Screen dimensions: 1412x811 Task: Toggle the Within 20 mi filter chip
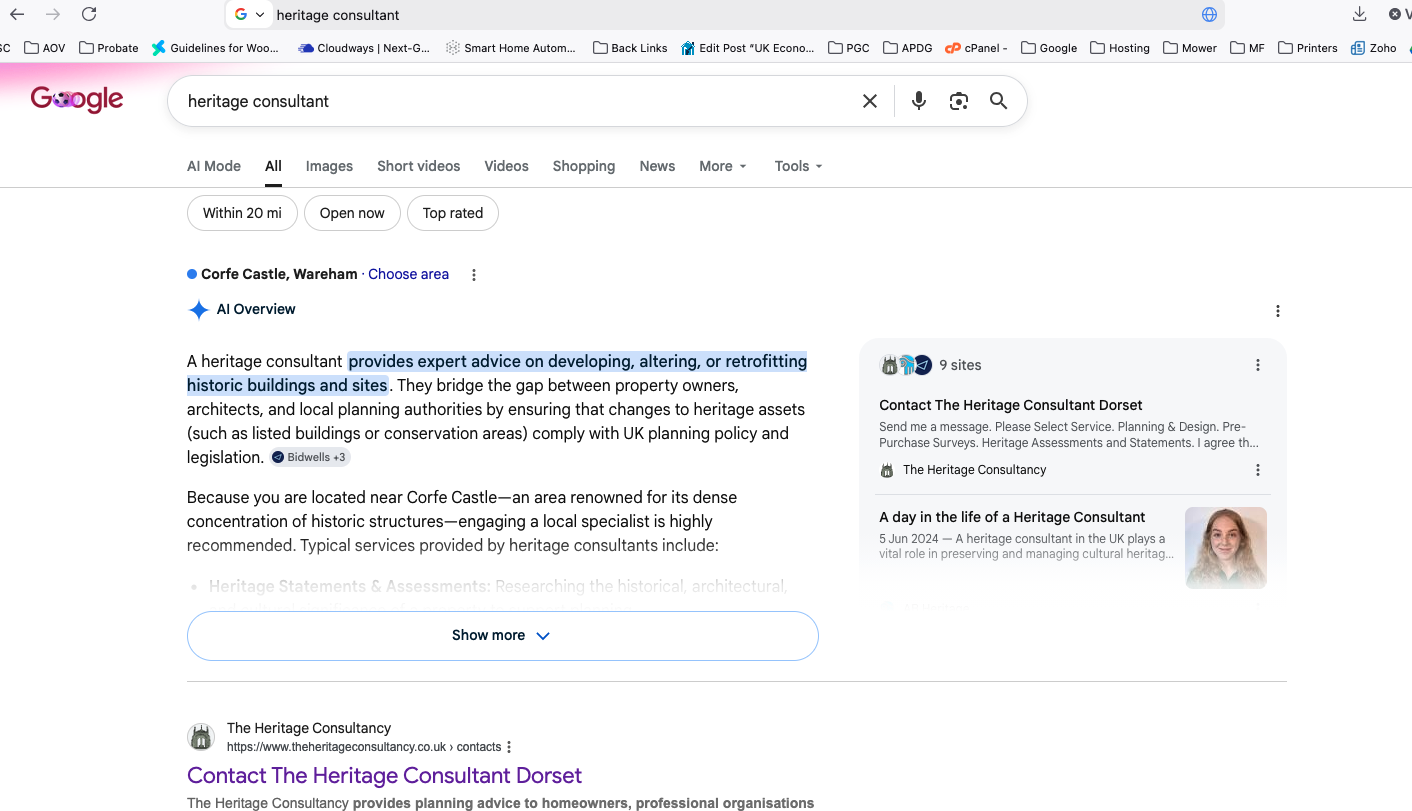pyautogui.click(x=242, y=213)
